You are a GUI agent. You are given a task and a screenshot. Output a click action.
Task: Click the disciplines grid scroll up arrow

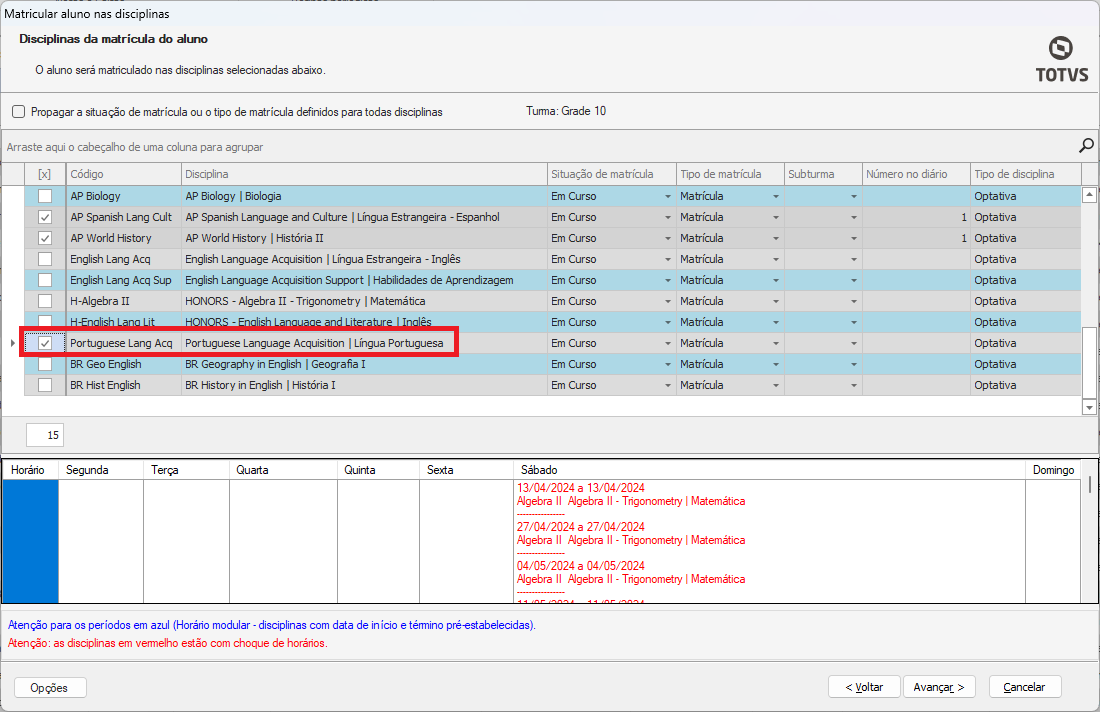pyautogui.click(x=1089, y=195)
